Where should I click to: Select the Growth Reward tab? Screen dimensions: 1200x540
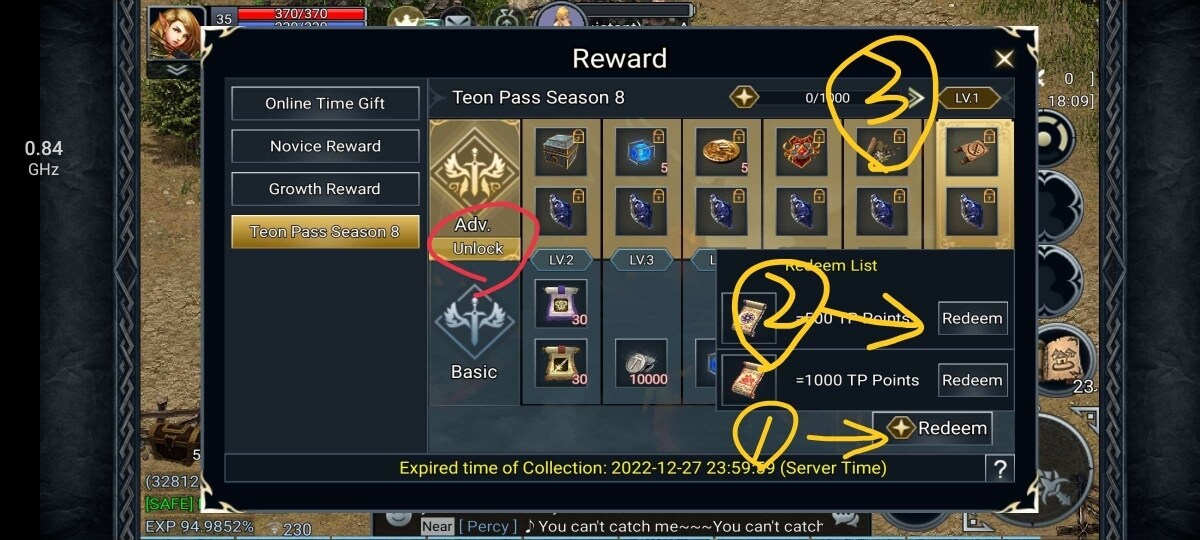[325, 189]
